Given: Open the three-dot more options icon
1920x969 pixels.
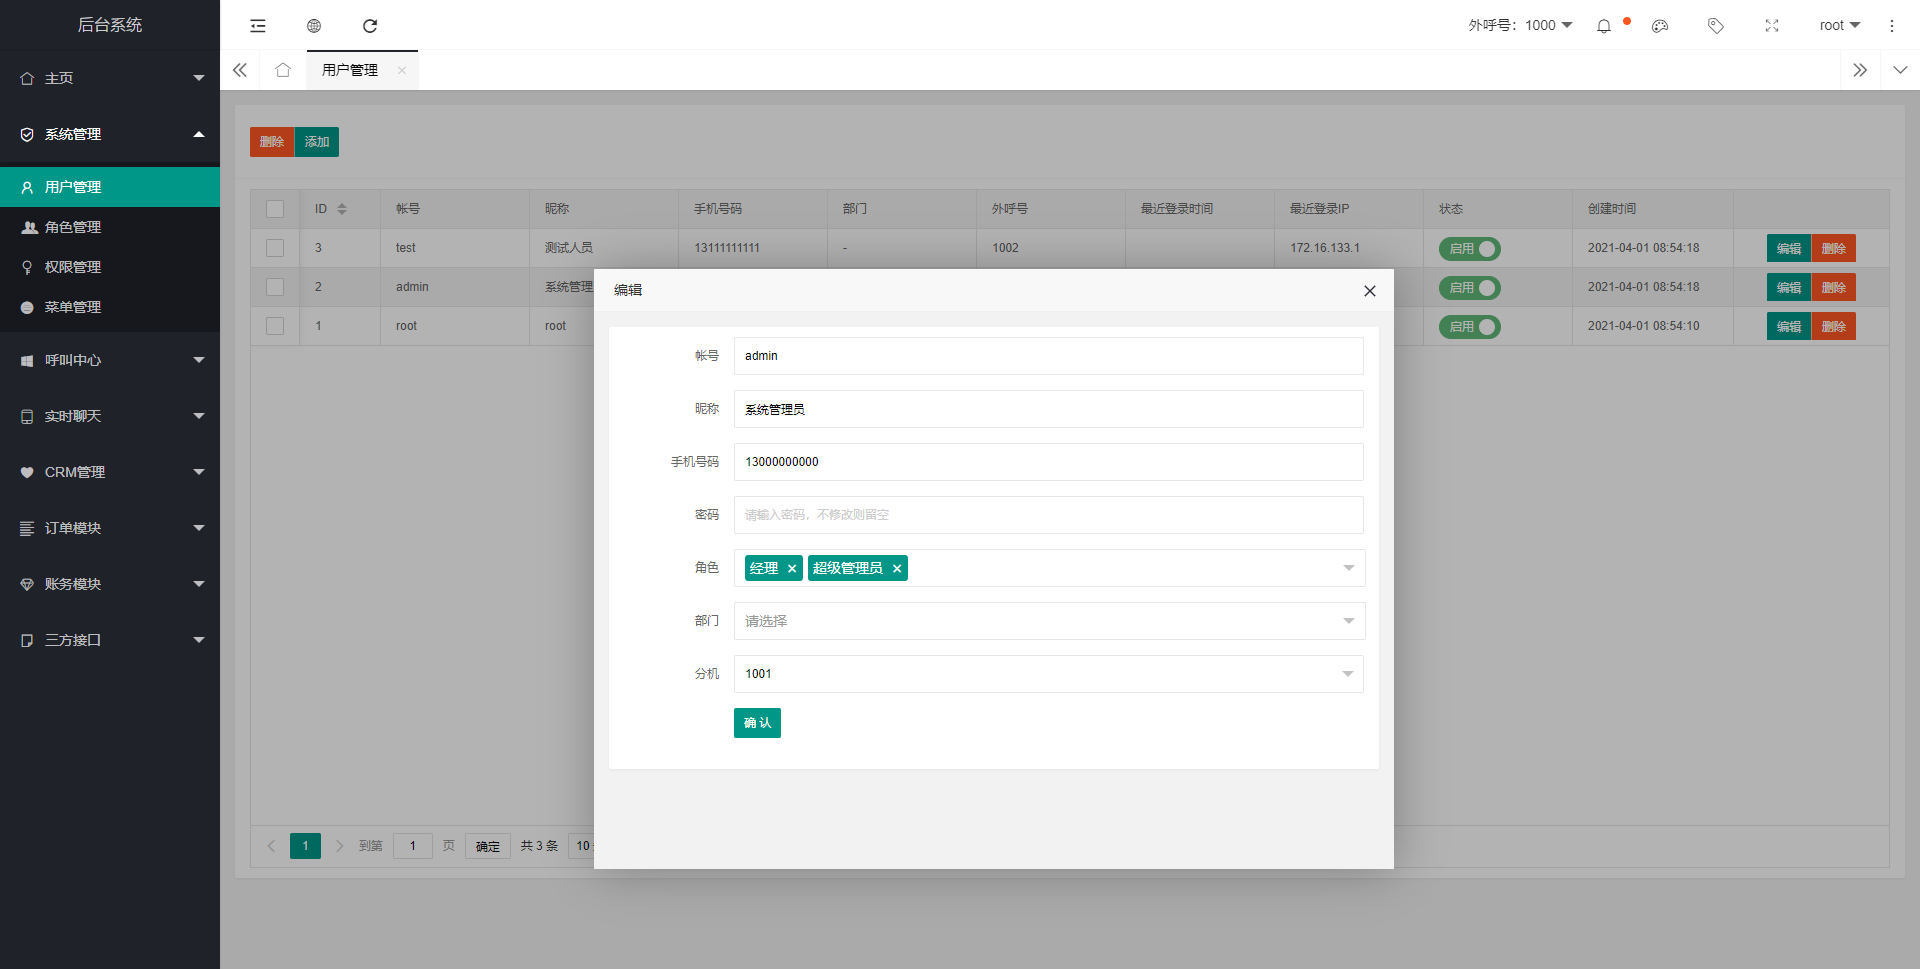Looking at the screenshot, I should [x=1891, y=26].
